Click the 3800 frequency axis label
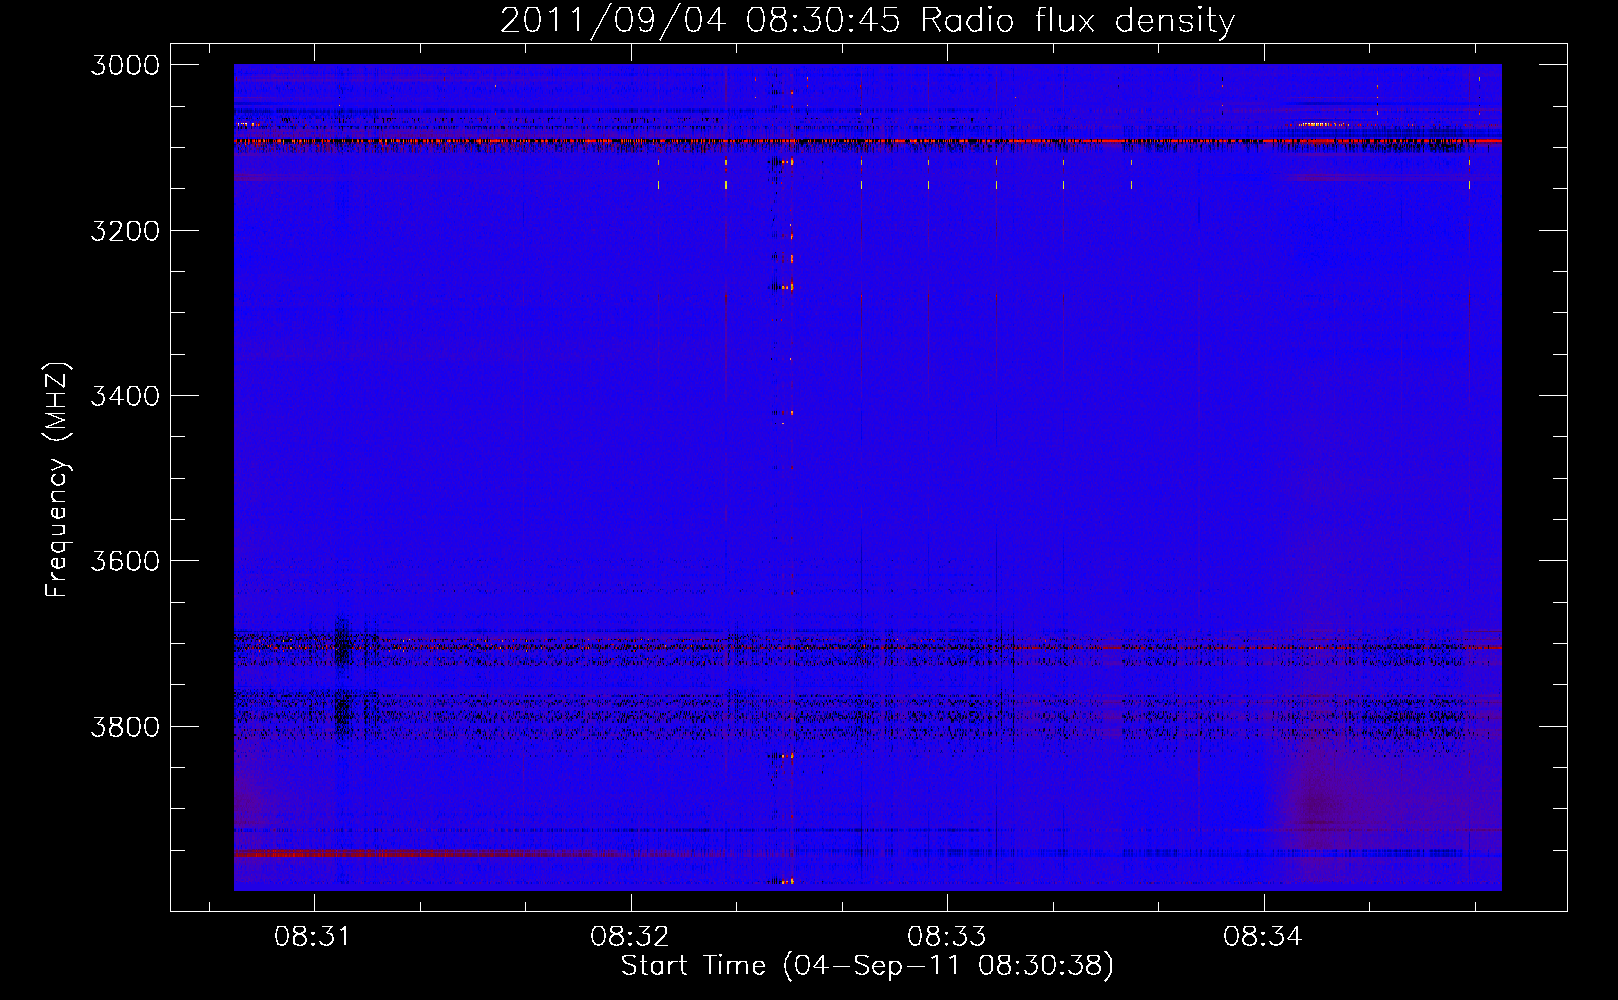The height and width of the screenshot is (1000, 1618). (x=125, y=726)
